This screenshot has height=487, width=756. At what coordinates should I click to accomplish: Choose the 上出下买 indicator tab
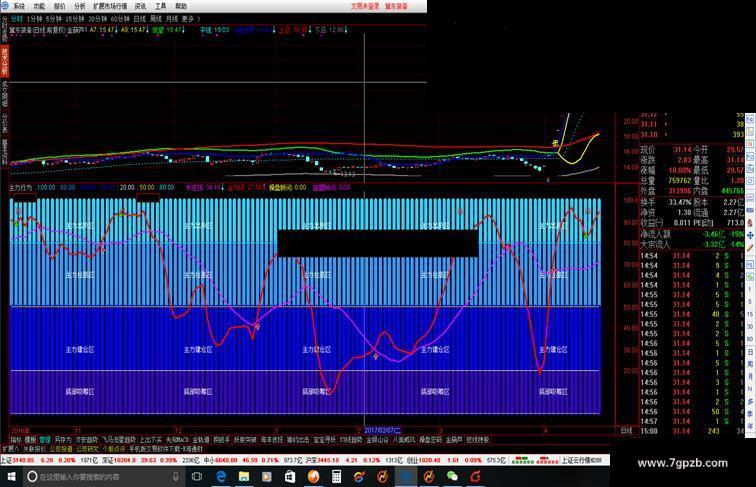pos(151,440)
